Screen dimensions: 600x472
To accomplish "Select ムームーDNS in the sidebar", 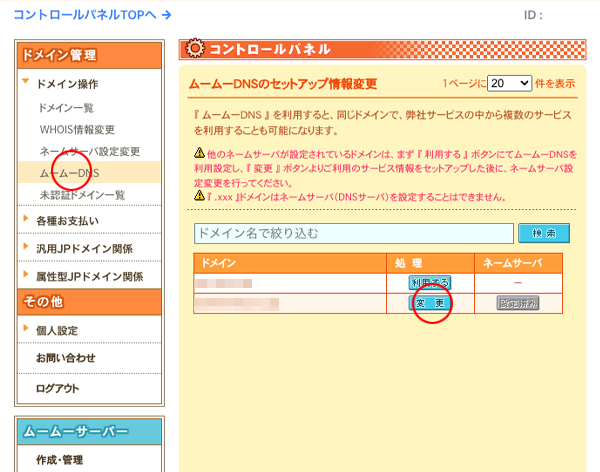I will [69, 173].
